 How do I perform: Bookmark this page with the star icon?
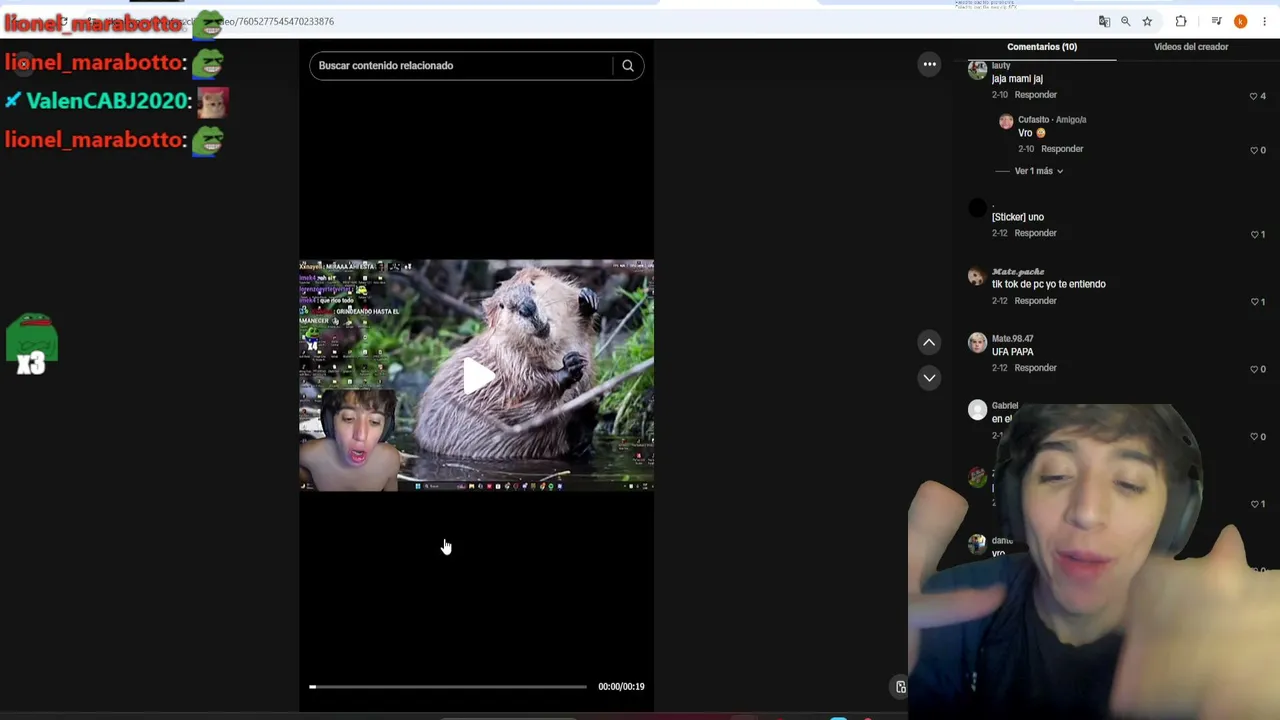coord(1147,21)
